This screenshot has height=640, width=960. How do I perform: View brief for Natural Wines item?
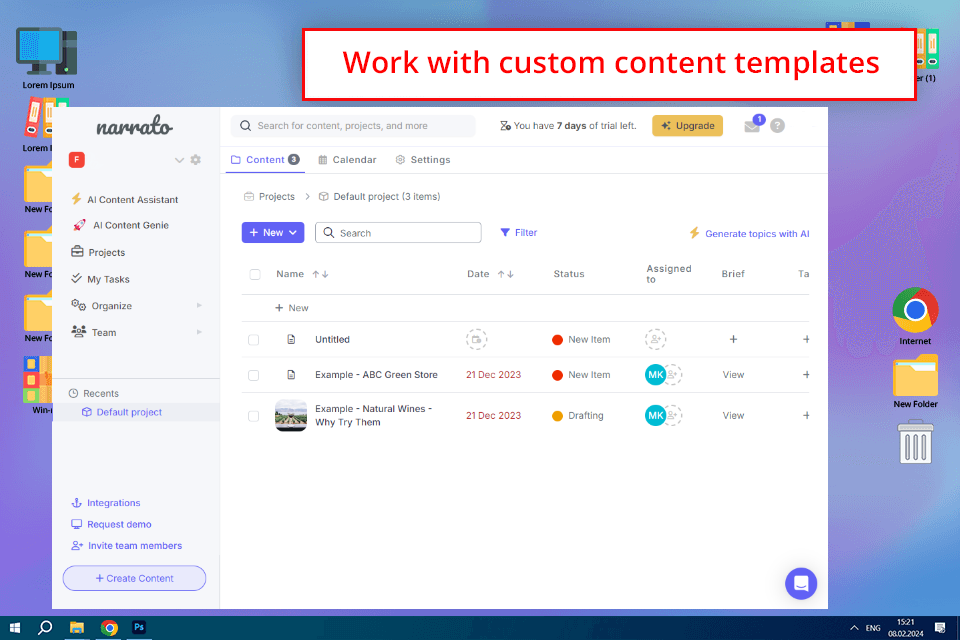(733, 416)
